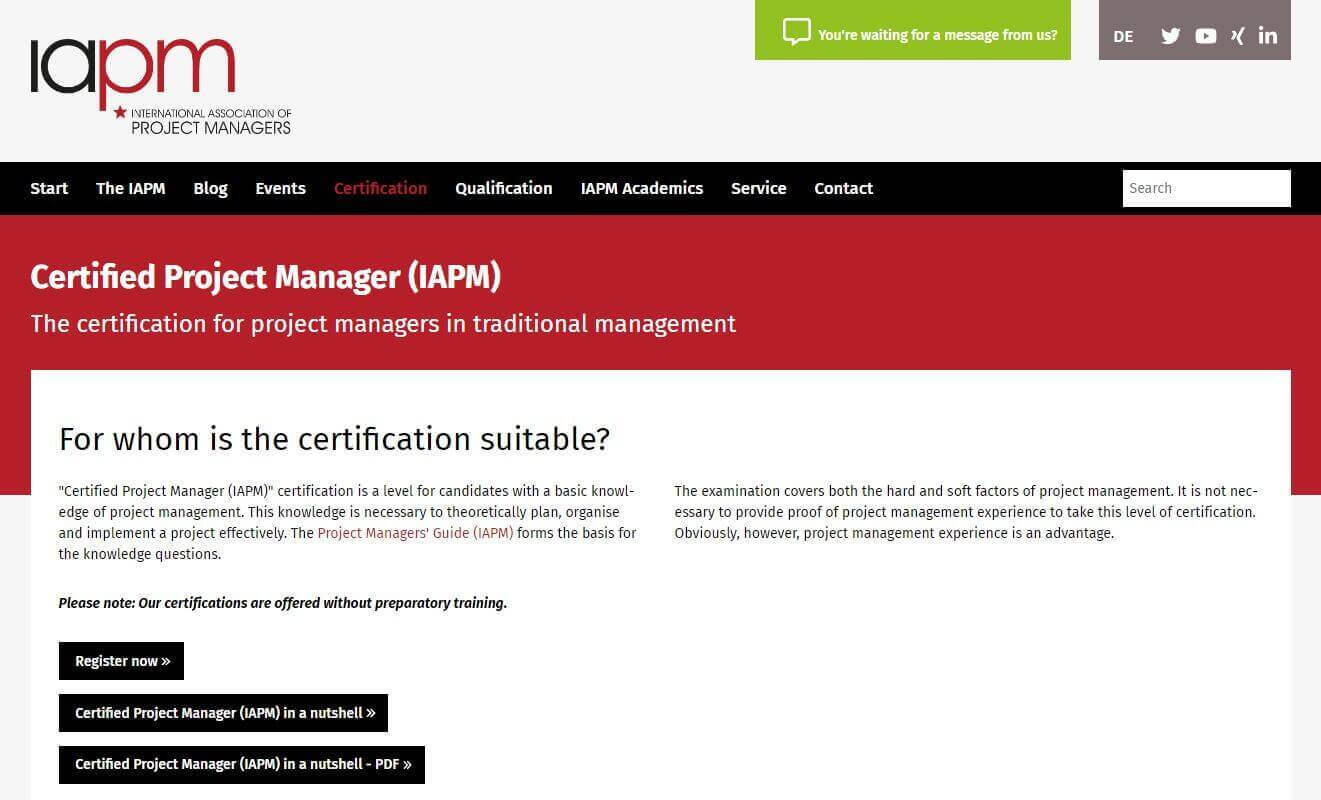The height and width of the screenshot is (800, 1321).
Task: Open the Events menu item
Action: point(280,188)
